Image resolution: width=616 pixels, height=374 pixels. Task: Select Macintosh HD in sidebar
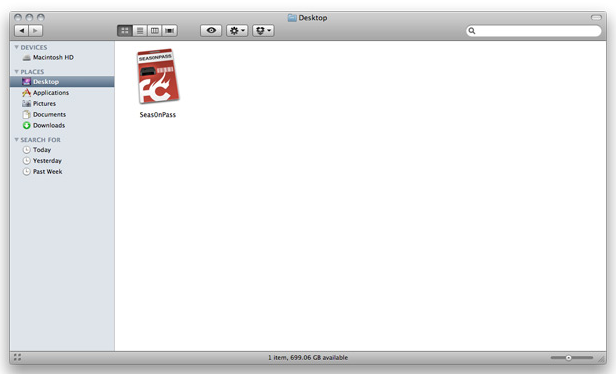click(62, 57)
